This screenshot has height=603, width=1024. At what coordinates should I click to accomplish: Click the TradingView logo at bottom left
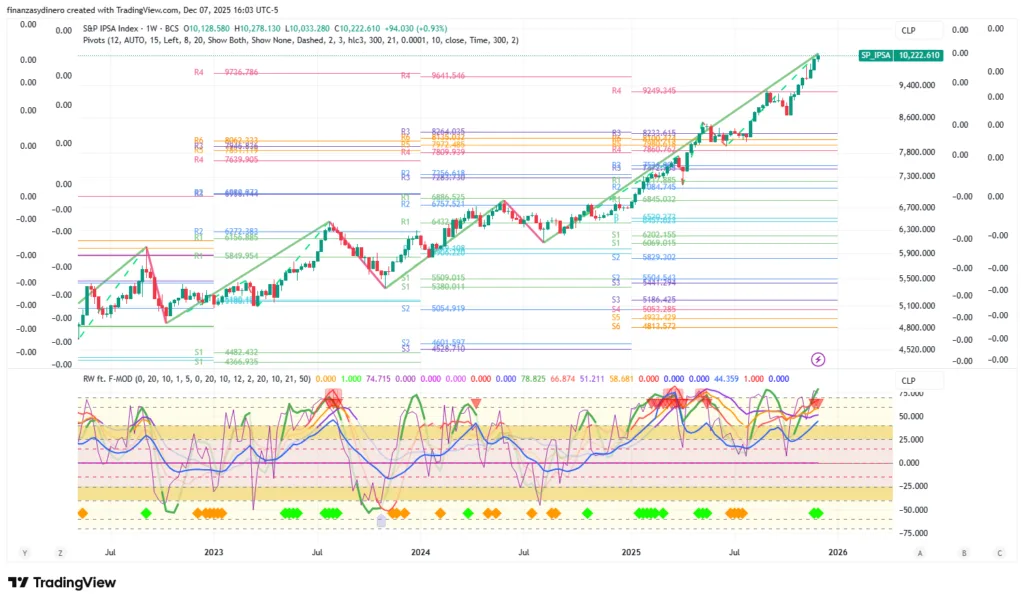pos(60,583)
